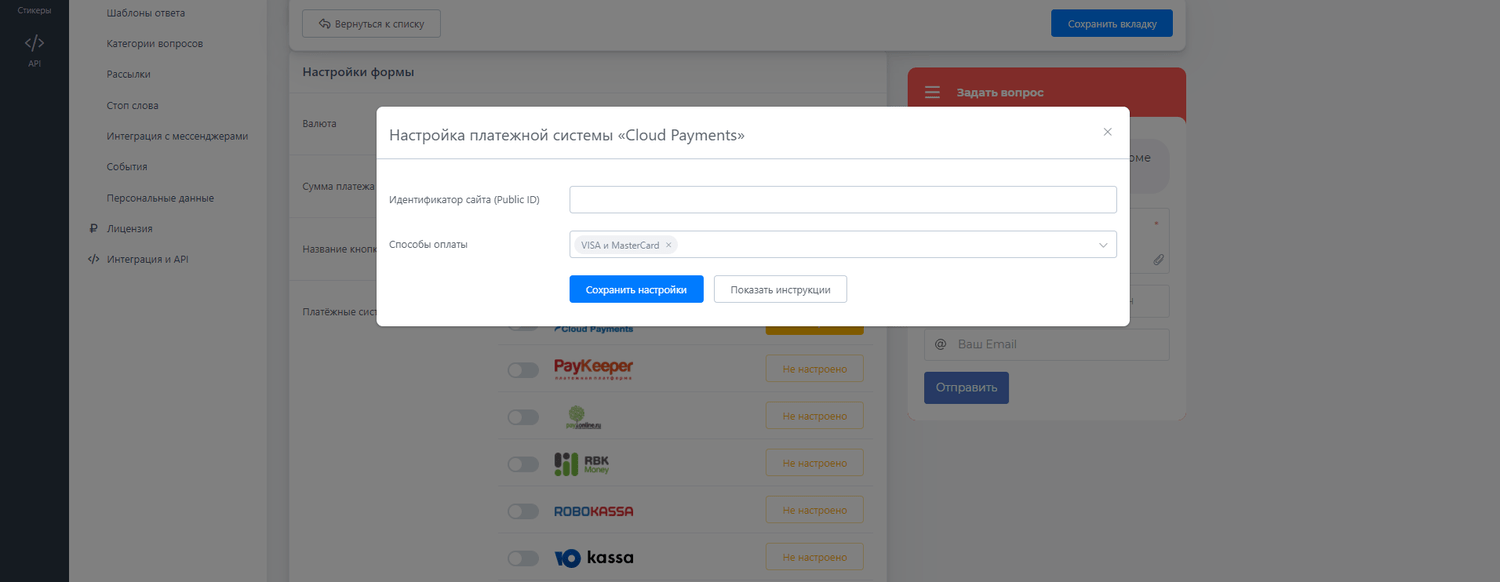The image size is (1500, 582).
Task: Open the Лицензия section
Action: coord(130,228)
